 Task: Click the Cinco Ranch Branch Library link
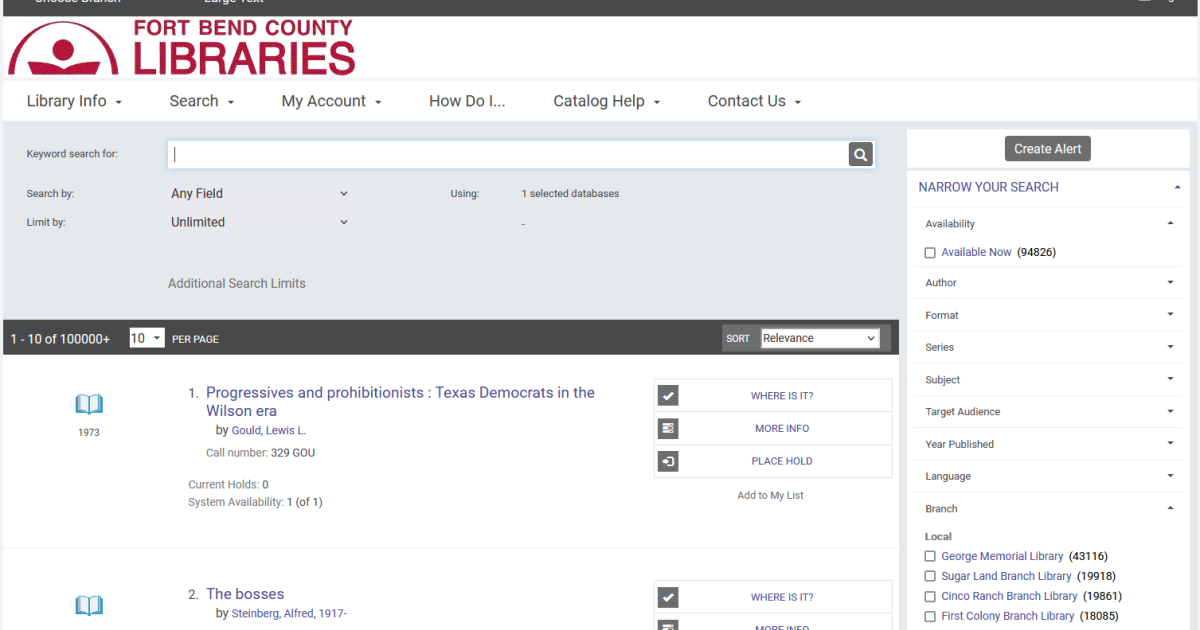coord(1009,596)
